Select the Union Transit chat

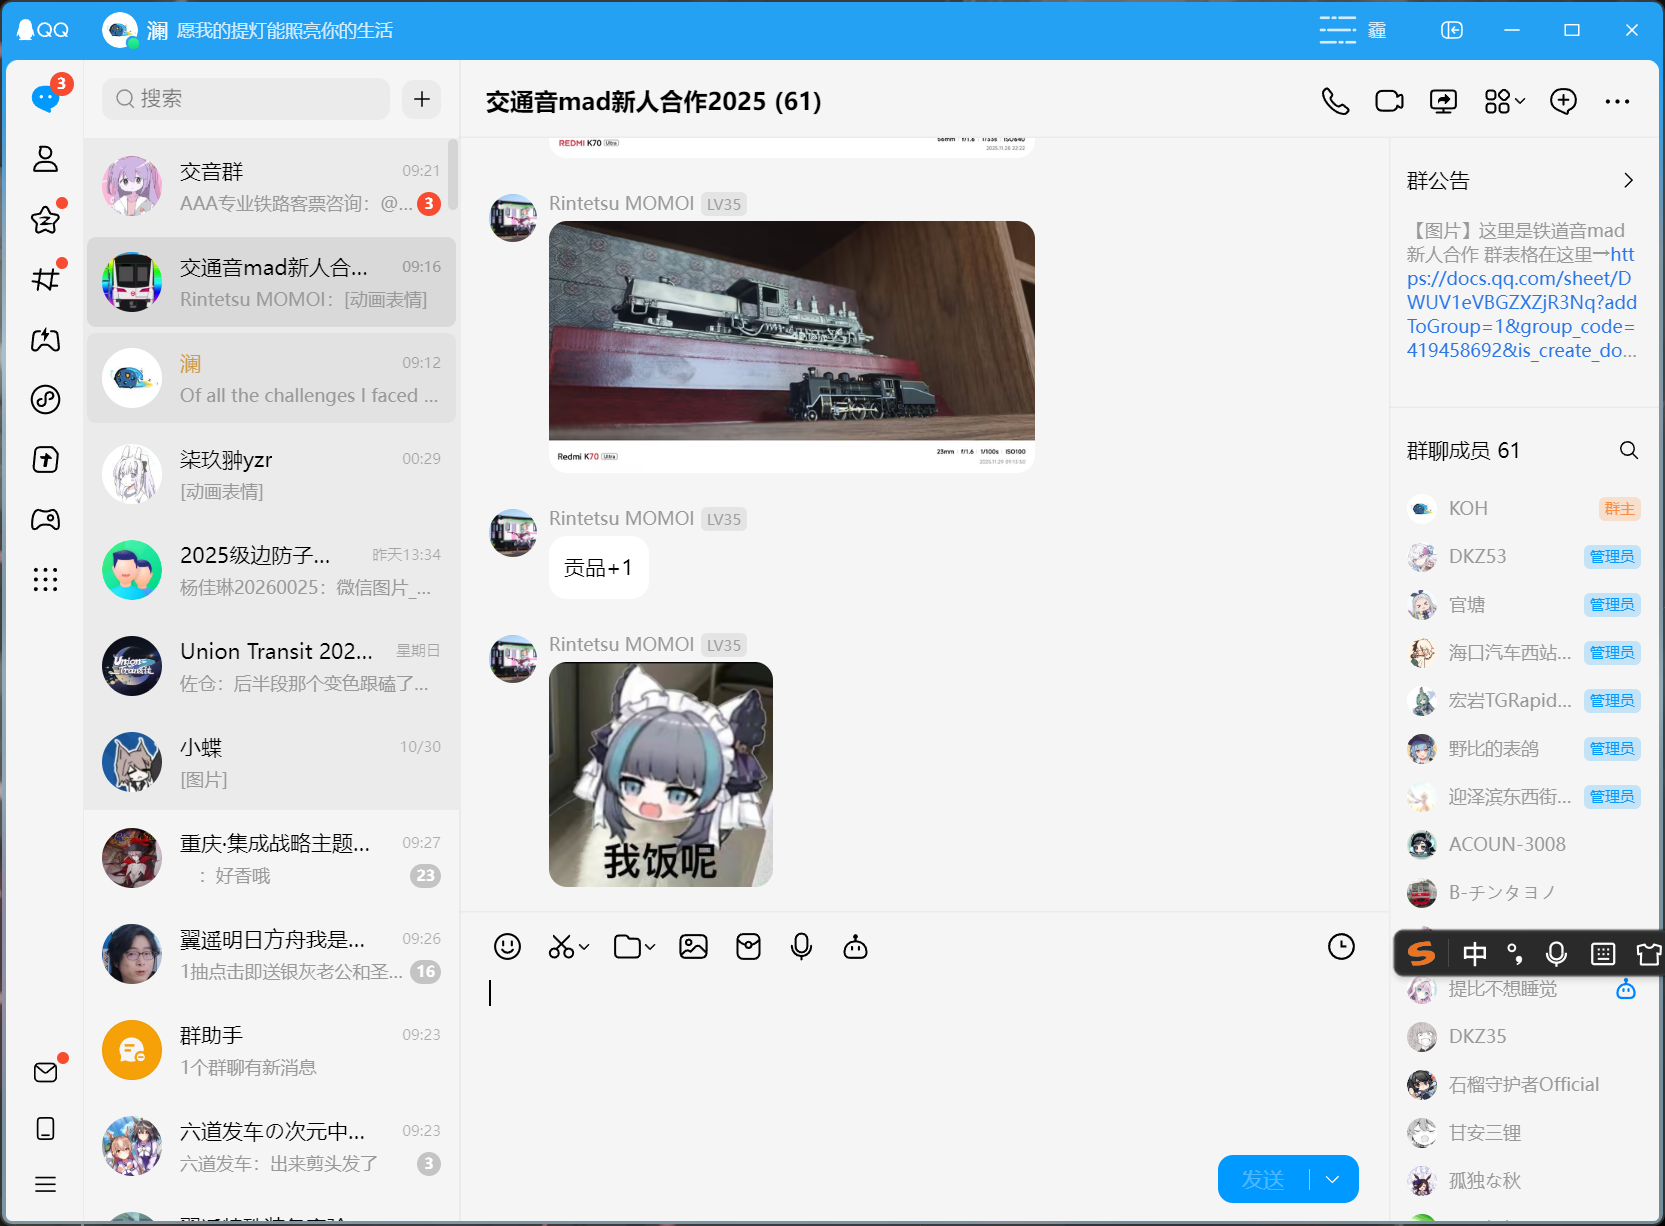(271, 667)
